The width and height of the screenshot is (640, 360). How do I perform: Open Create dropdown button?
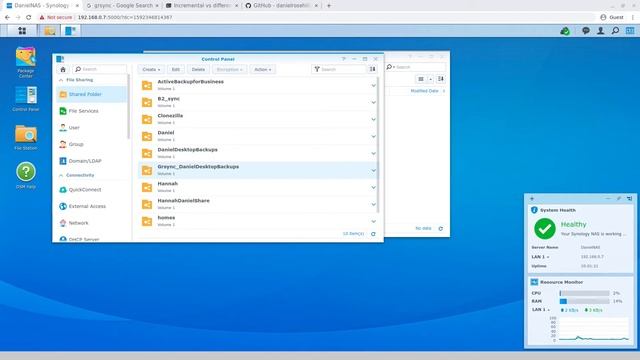[151, 69]
